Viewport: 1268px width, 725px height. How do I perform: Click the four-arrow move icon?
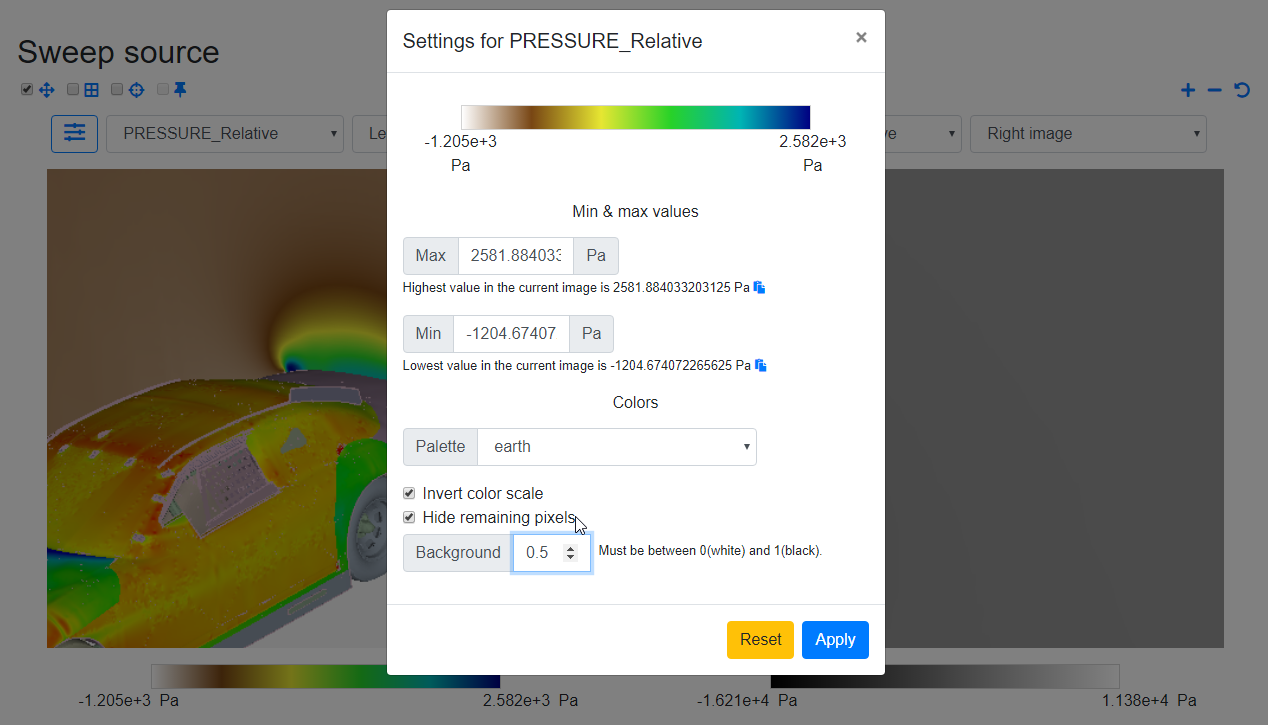pyautogui.click(x=46, y=90)
